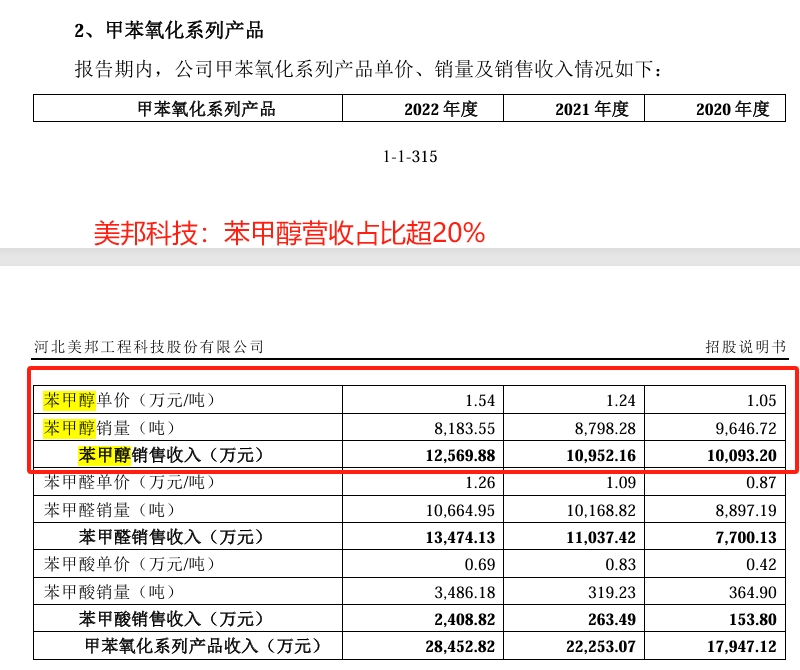Click the value '319.23'
800x670 pixels.
[x=612, y=592]
